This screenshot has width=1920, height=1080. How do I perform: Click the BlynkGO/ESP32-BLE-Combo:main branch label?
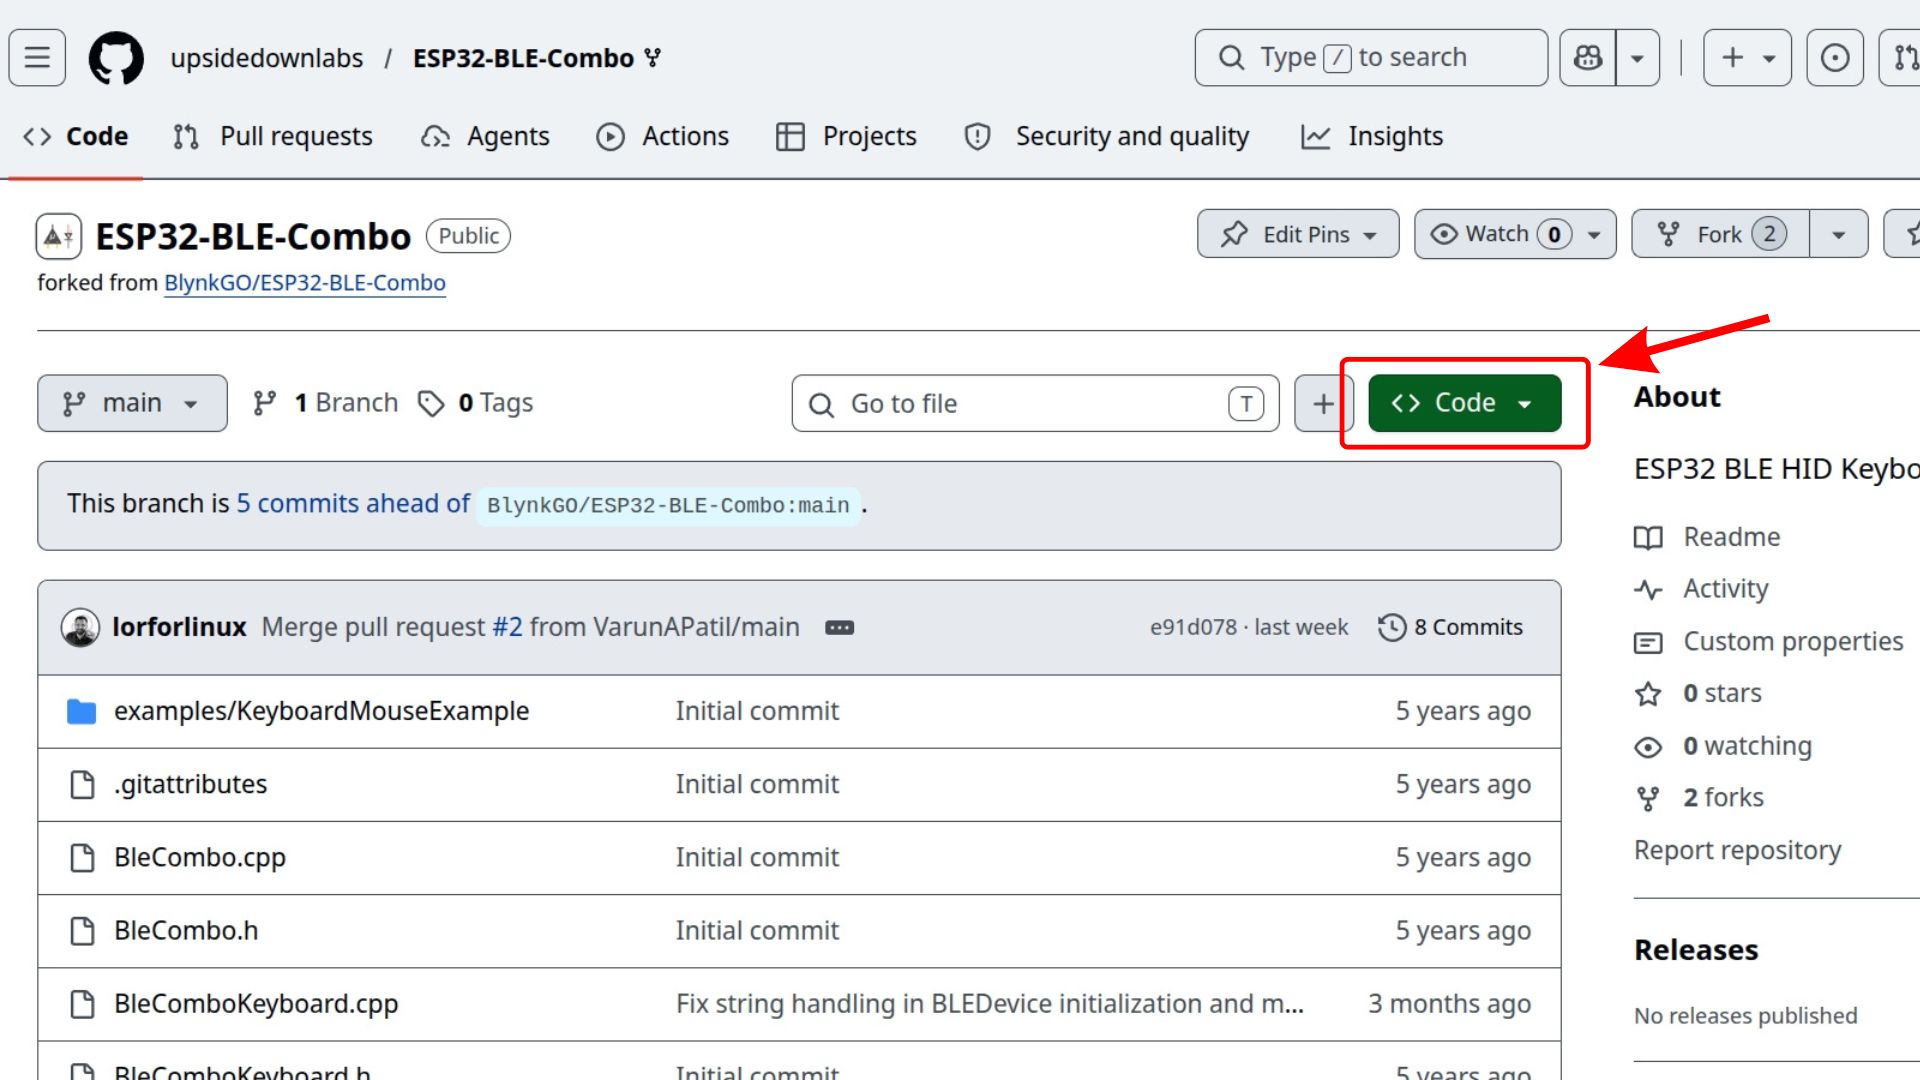click(x=668, y=506)
